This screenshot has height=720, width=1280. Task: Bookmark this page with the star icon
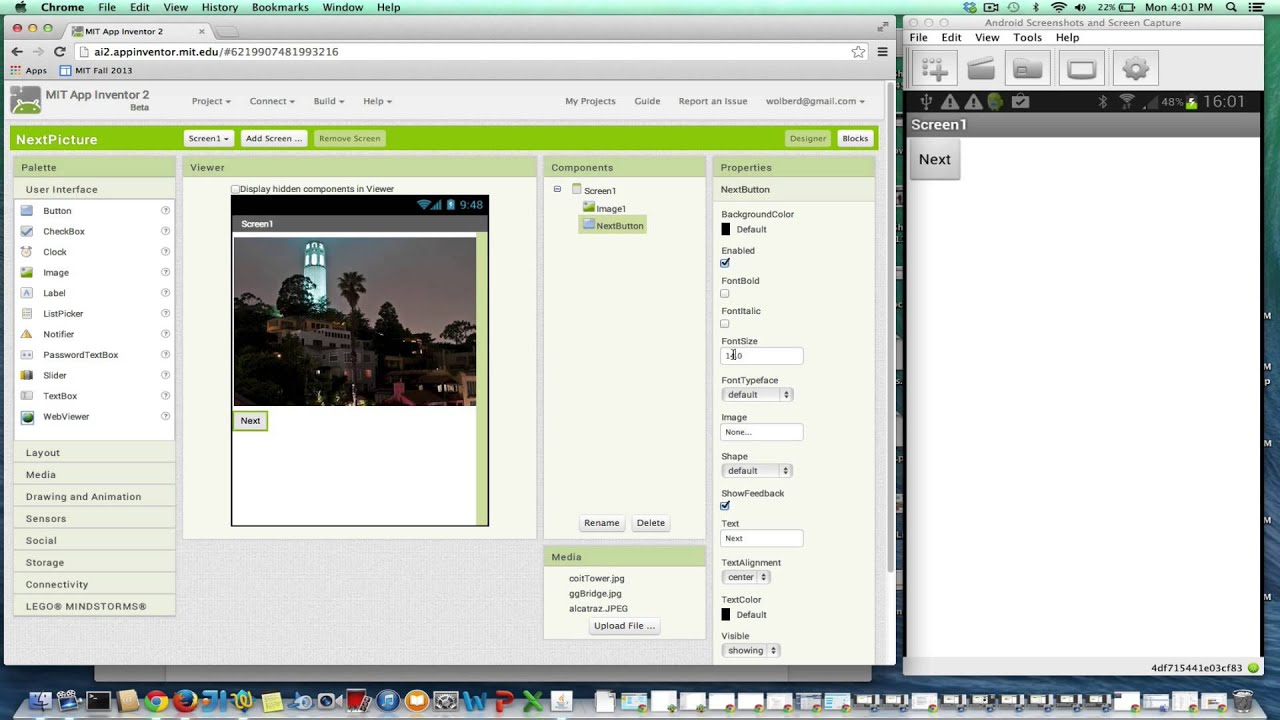tap(858, 51)
